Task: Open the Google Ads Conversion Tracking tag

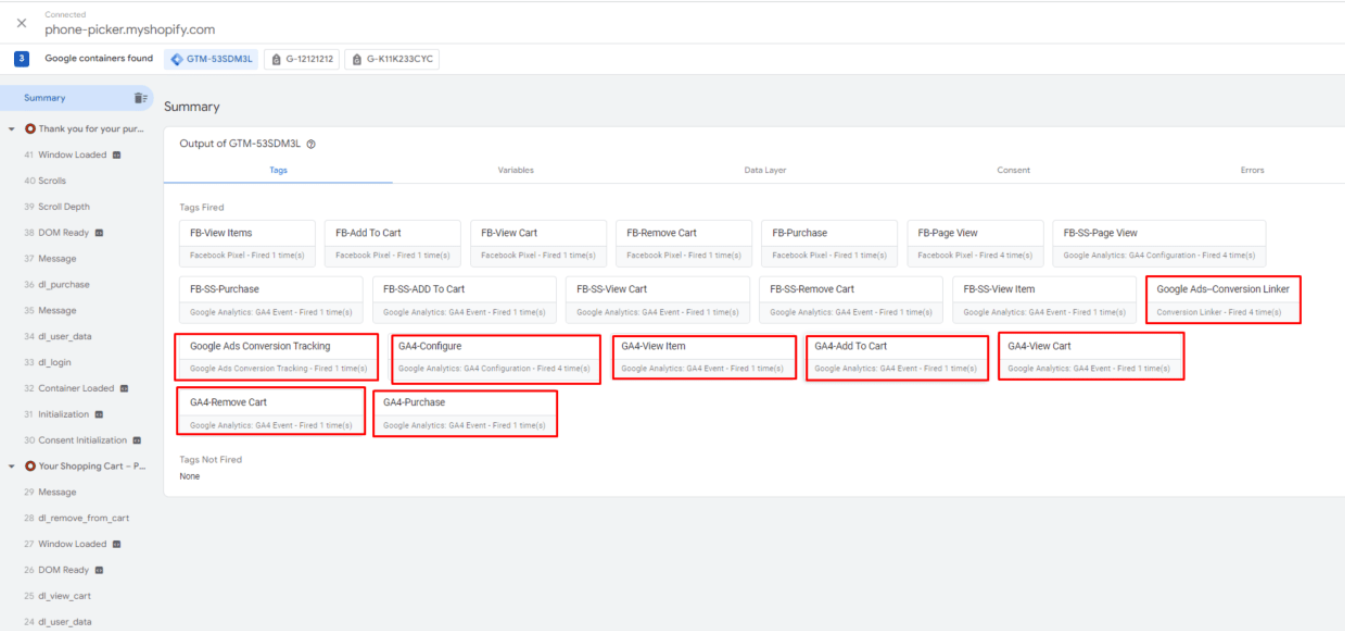Action: click(277, 356)
